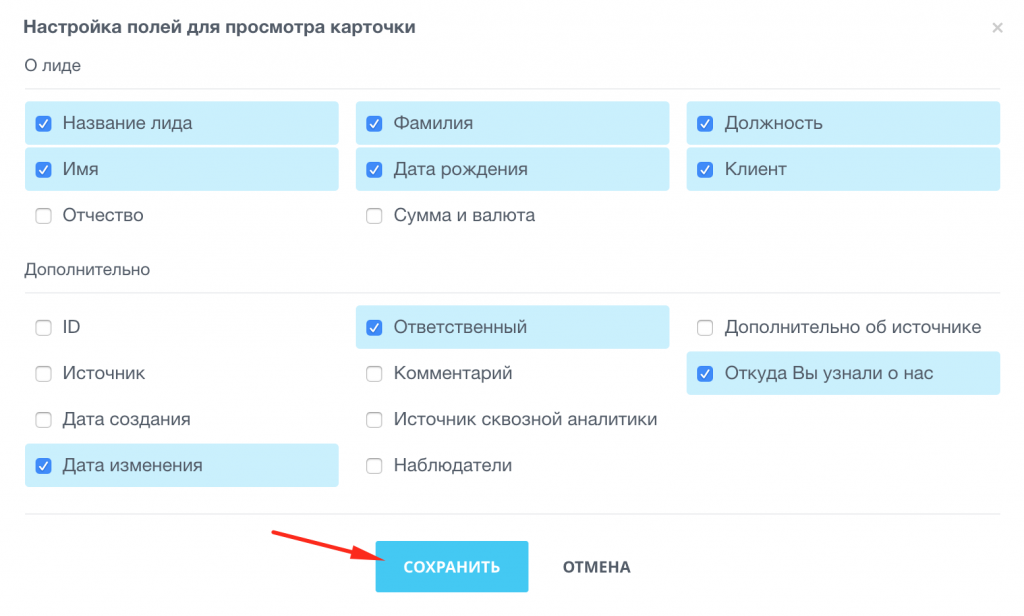This screenshot has width=1024, height=616.
Task: Uncheck the Дата рождения field
Action: tap(374, 169)
